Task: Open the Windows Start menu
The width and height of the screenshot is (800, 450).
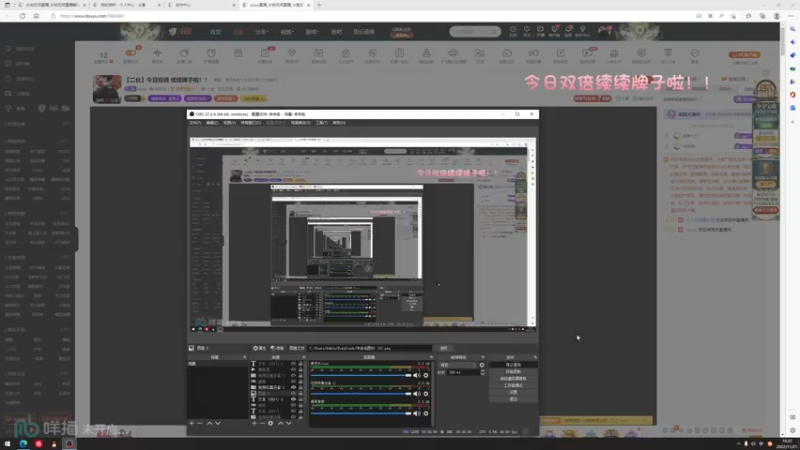Action: pyautogui.click(x=8, y=444)
